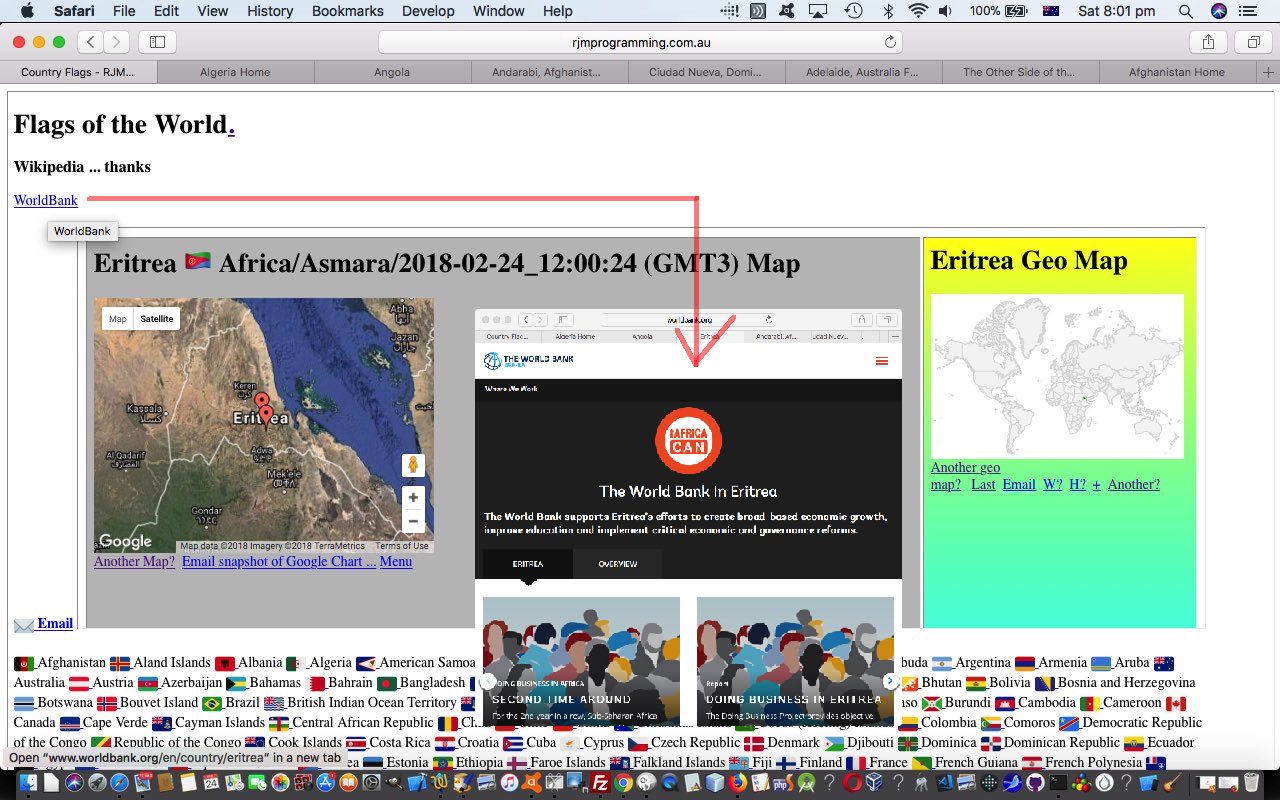Screen dimensions: 1280x800
Task: Click the Last link in Geo Map panel
Action: 983,484
